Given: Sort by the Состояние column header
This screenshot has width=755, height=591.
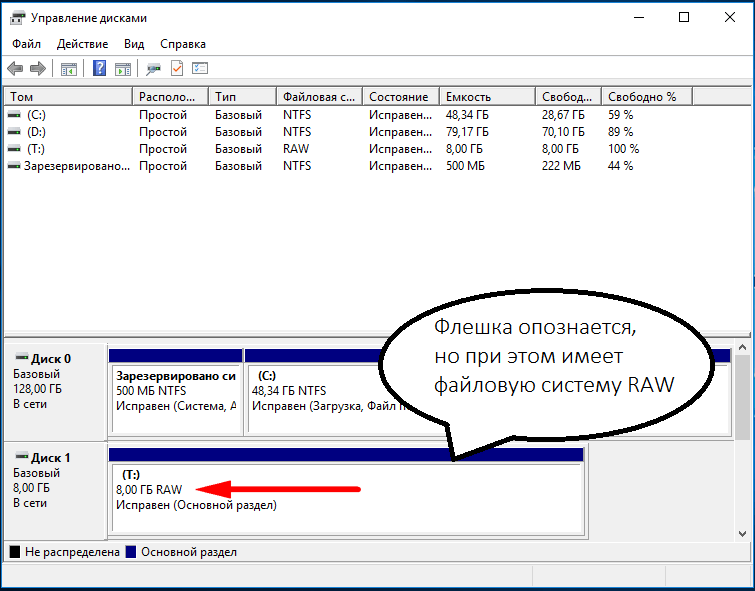Looking at the screenshot, I should coord(401,97).
